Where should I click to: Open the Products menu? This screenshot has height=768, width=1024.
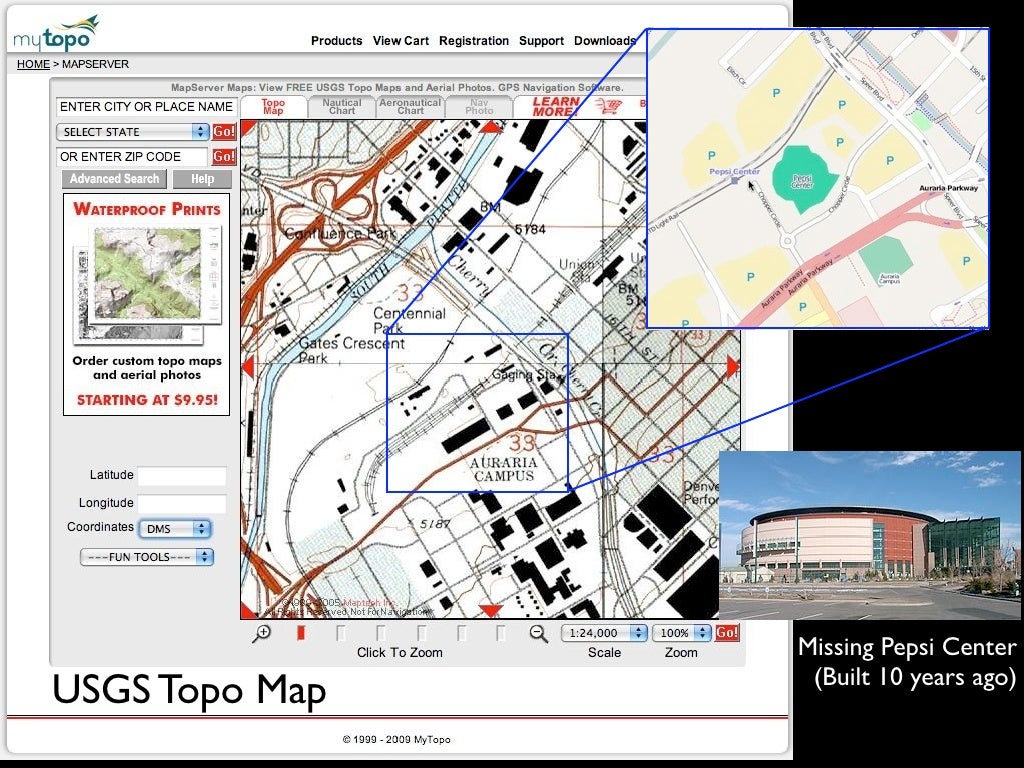pos(336,40)
